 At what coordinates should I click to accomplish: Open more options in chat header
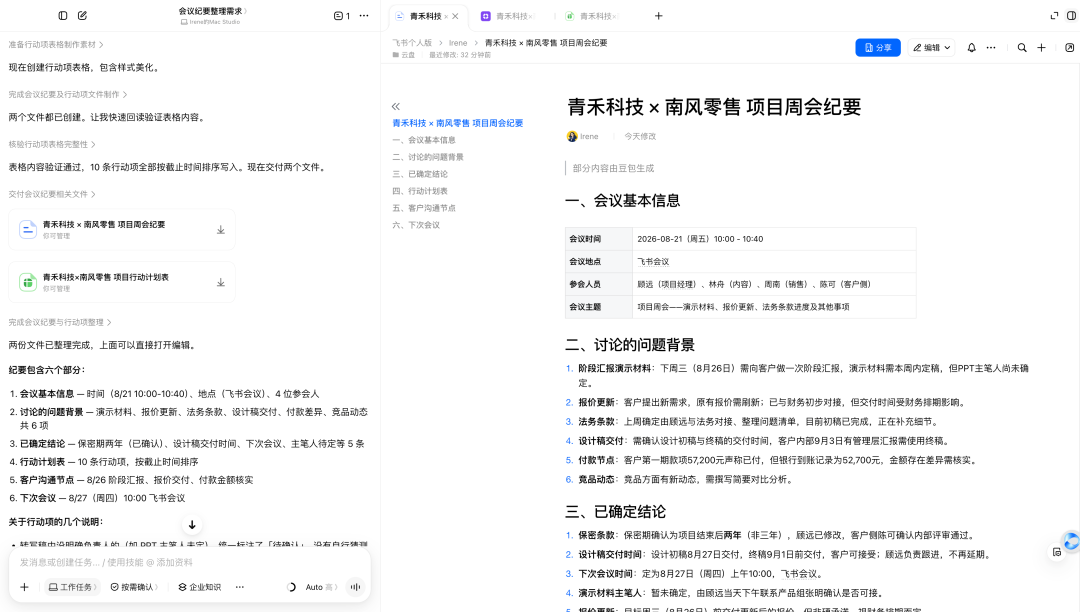pyautogui.click(x=364, y=15)
